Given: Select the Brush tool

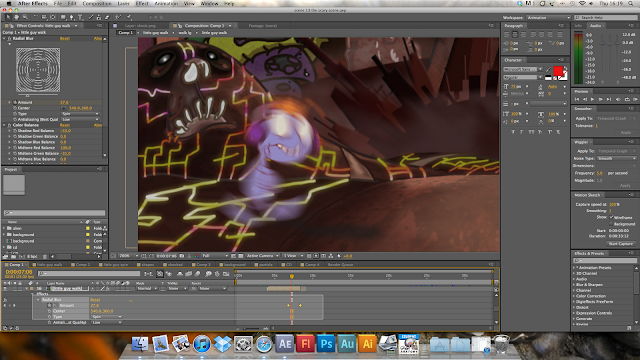Looking at the screenshot, I should pos(91,17).
